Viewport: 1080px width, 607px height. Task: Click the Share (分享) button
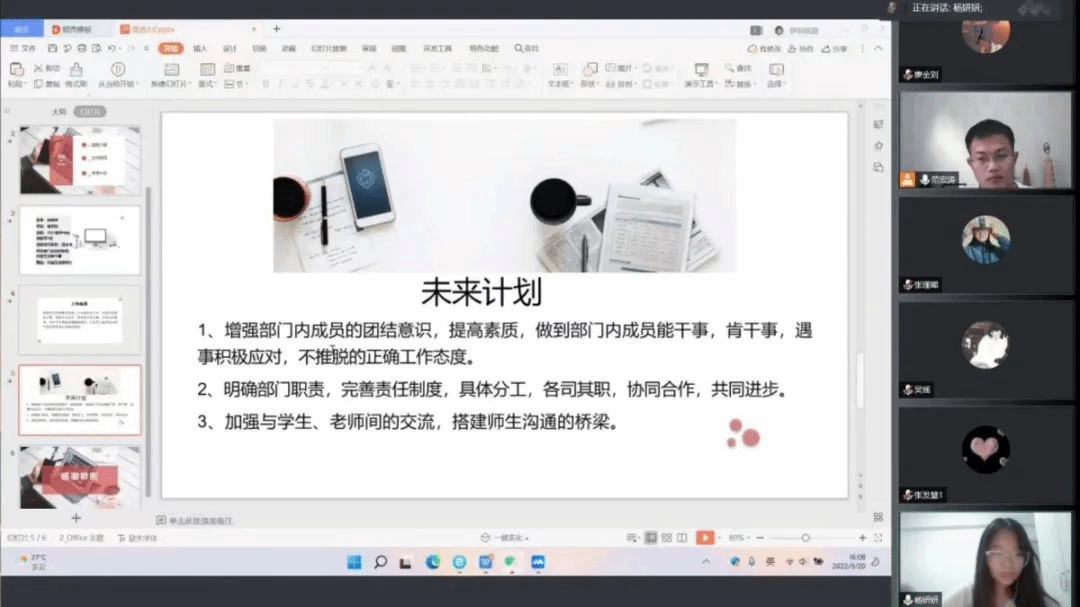pos(836,48)
